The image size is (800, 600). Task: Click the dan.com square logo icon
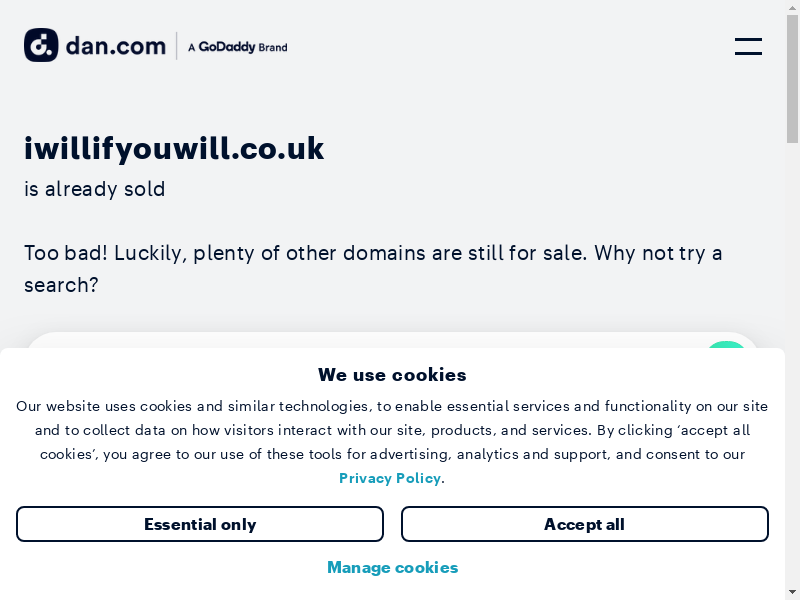(x=41, y=45)
